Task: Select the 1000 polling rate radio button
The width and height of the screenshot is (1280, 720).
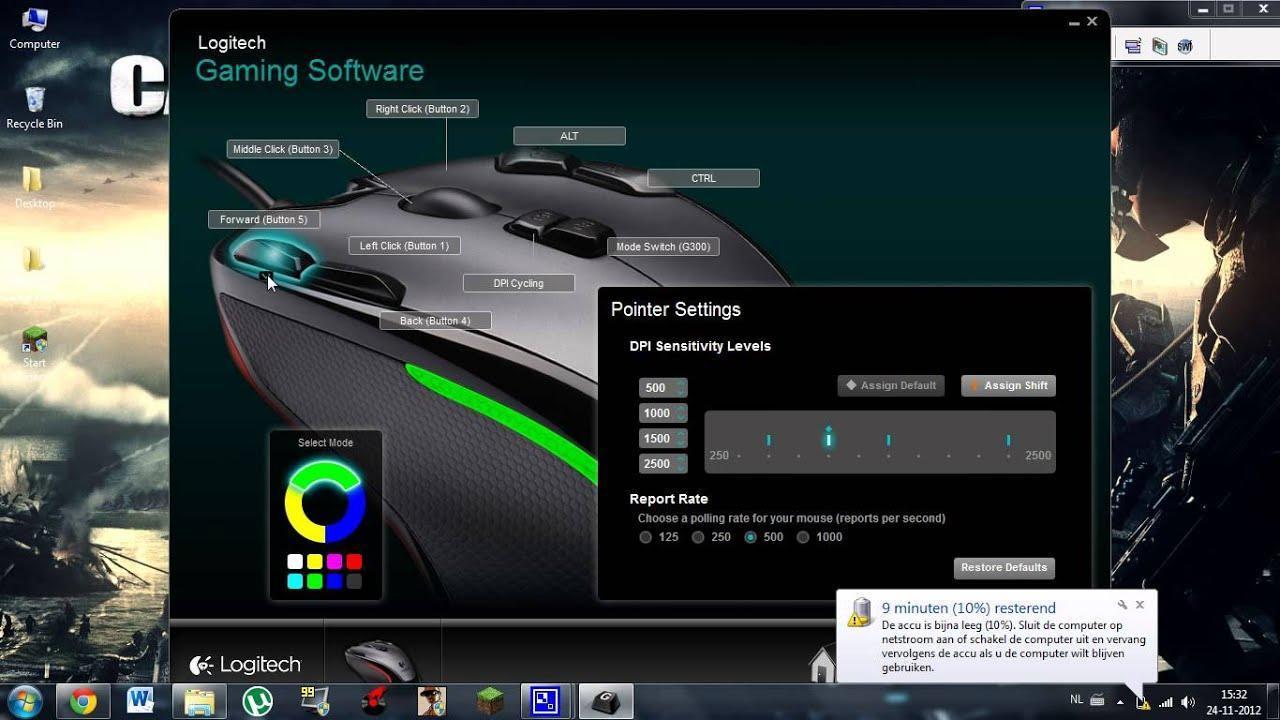Action: coord(803,537)
